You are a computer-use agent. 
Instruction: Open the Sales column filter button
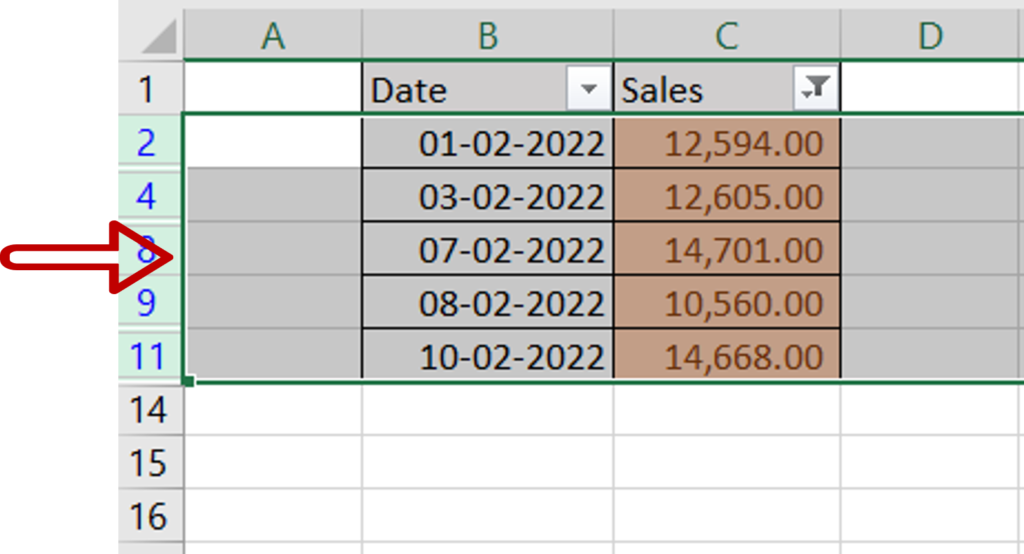click(816, 88)
